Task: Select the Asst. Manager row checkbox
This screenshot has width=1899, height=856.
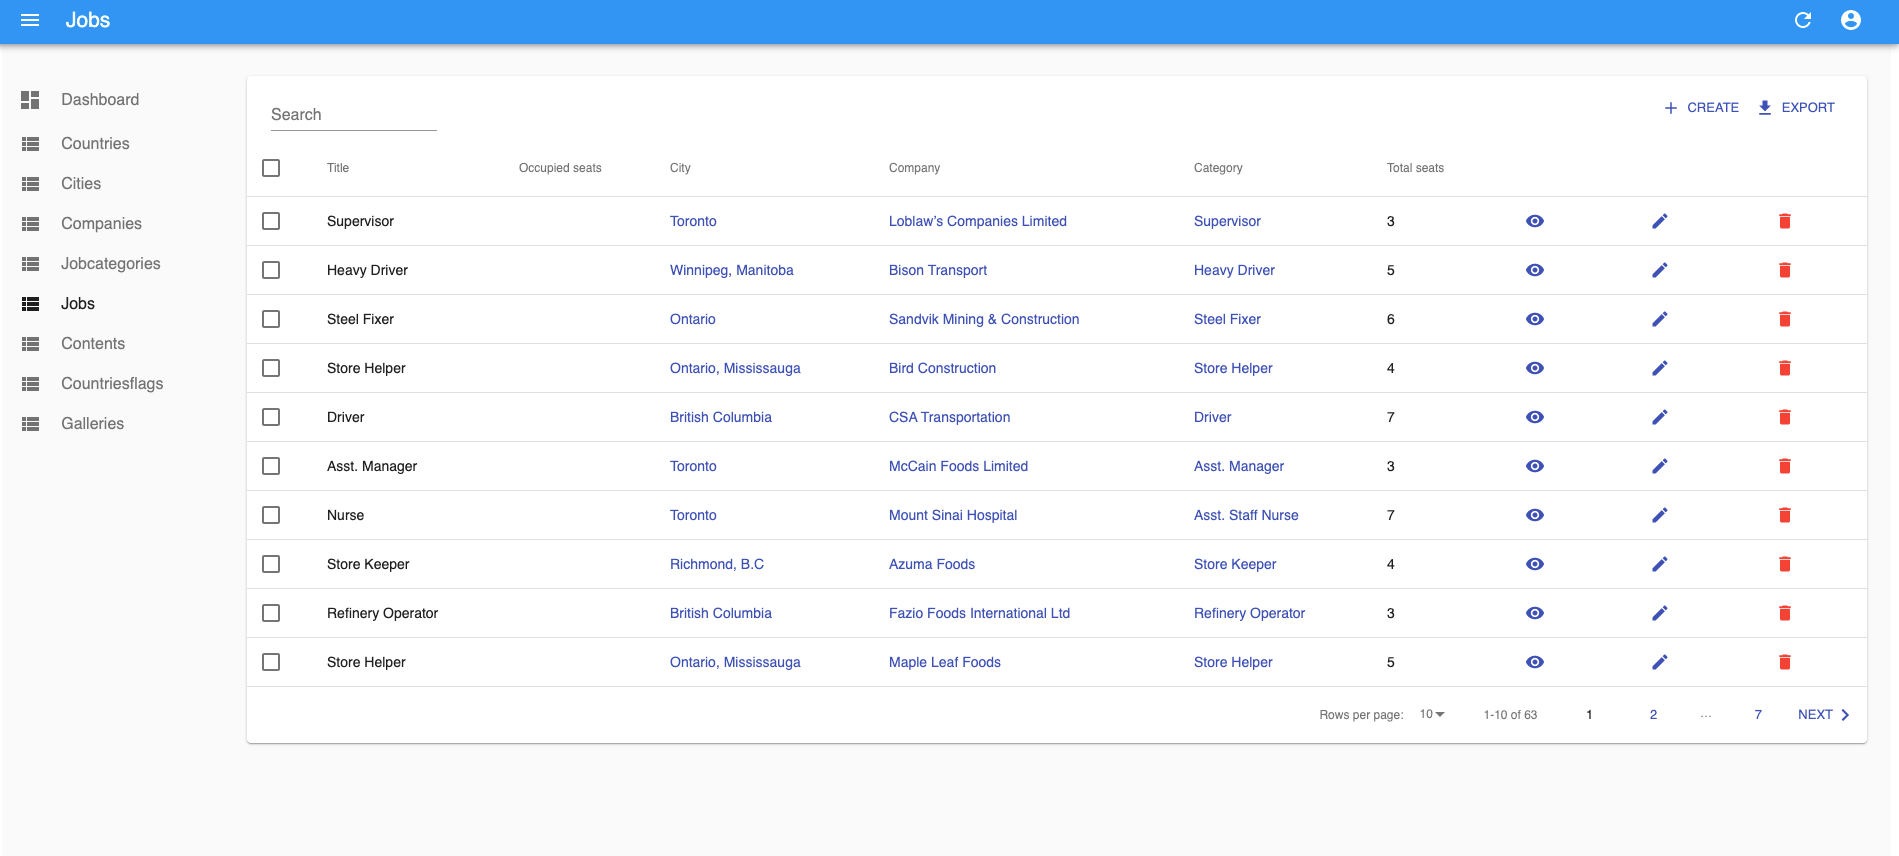Action: click(271, 466)
